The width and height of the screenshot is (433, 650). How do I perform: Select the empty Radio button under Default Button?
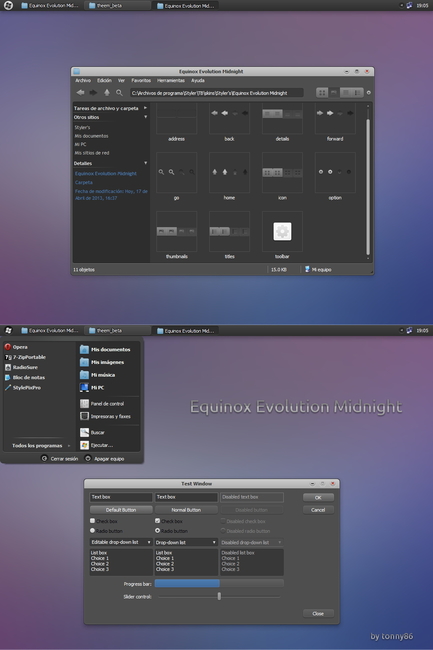[92, 531]
